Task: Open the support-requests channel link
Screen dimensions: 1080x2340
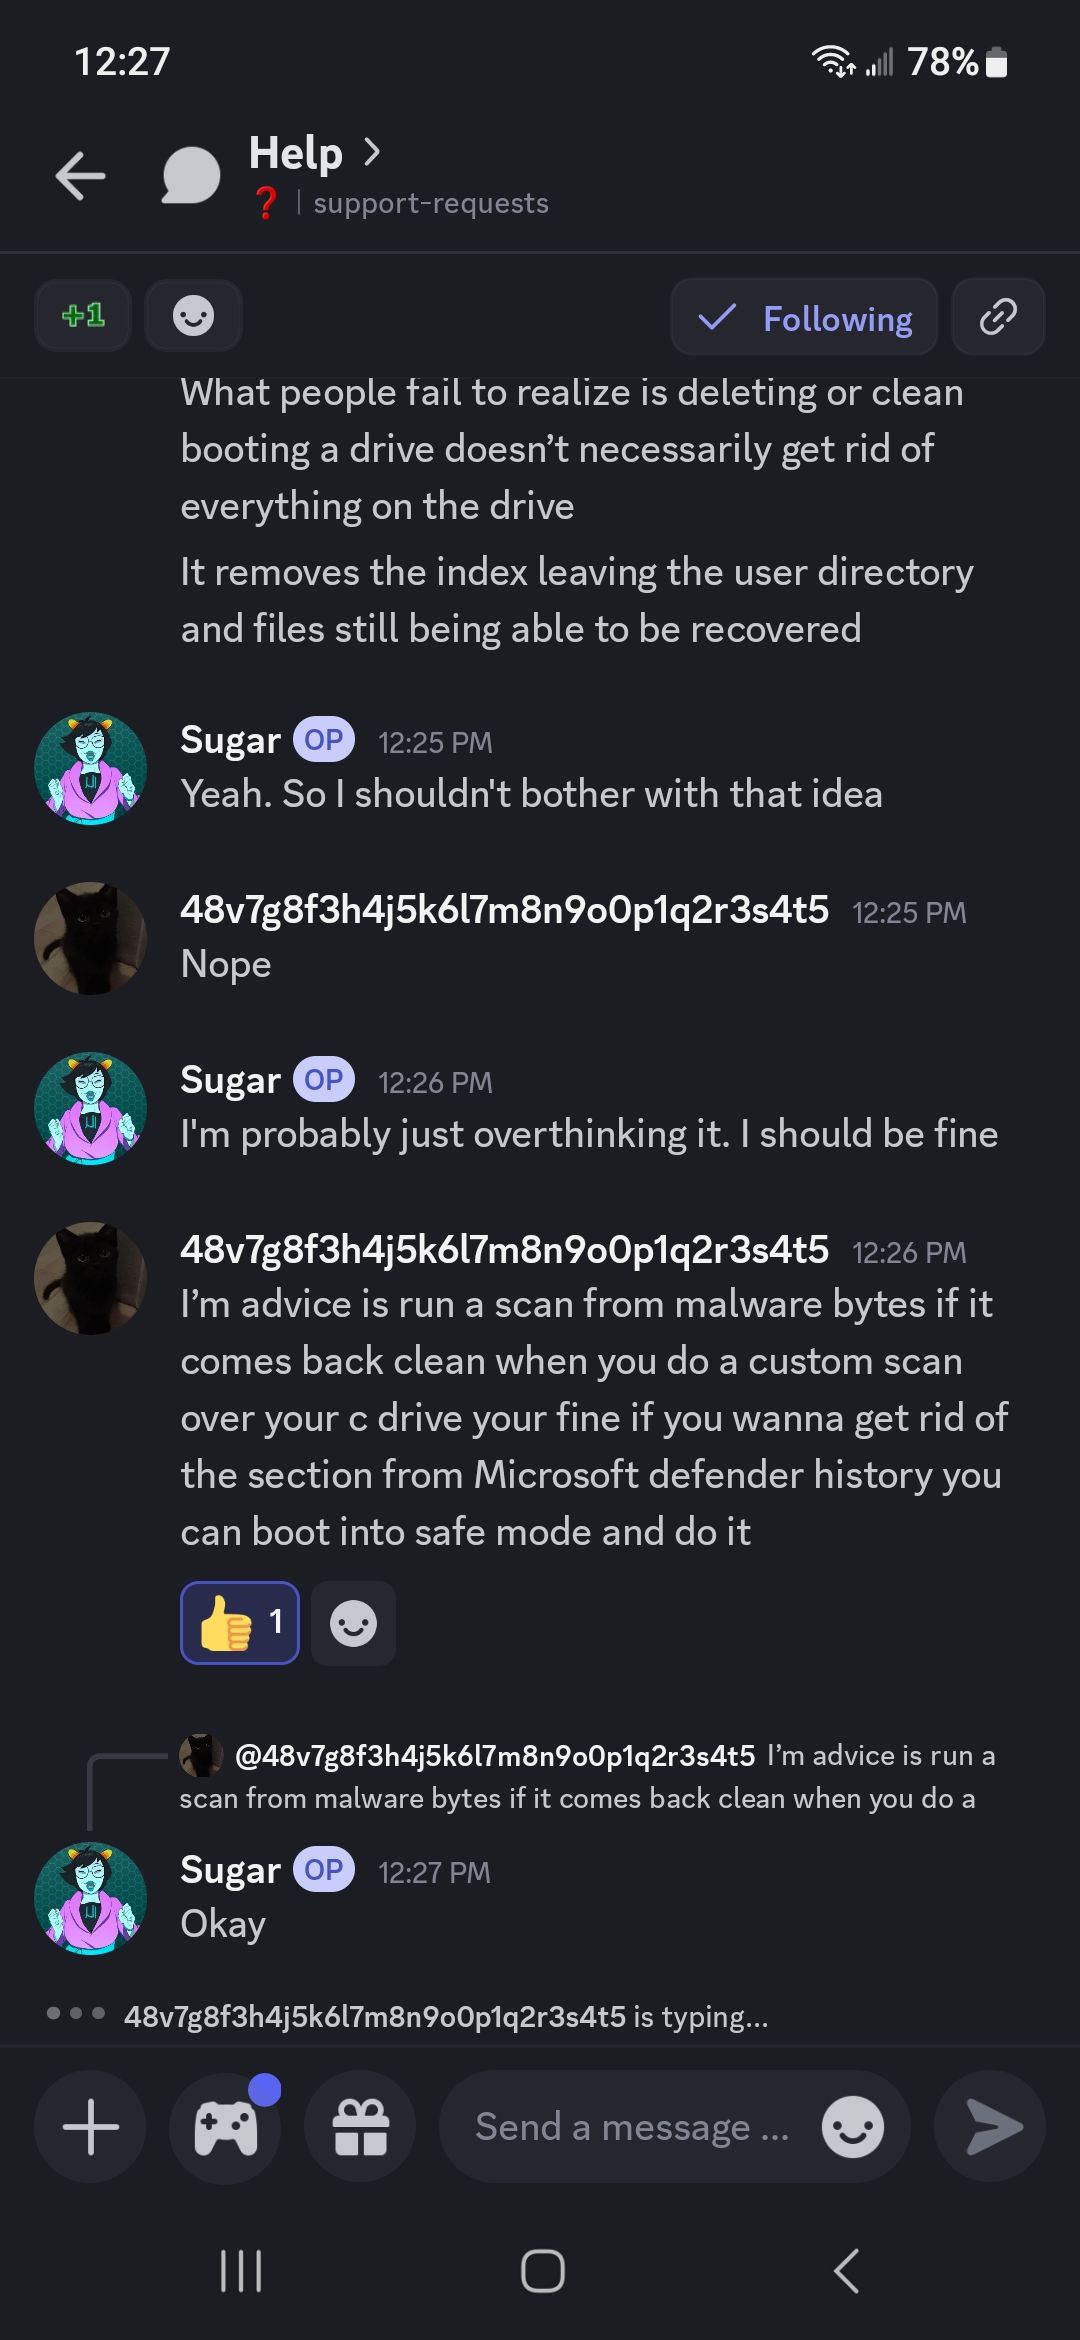Action: pos(430,203)
